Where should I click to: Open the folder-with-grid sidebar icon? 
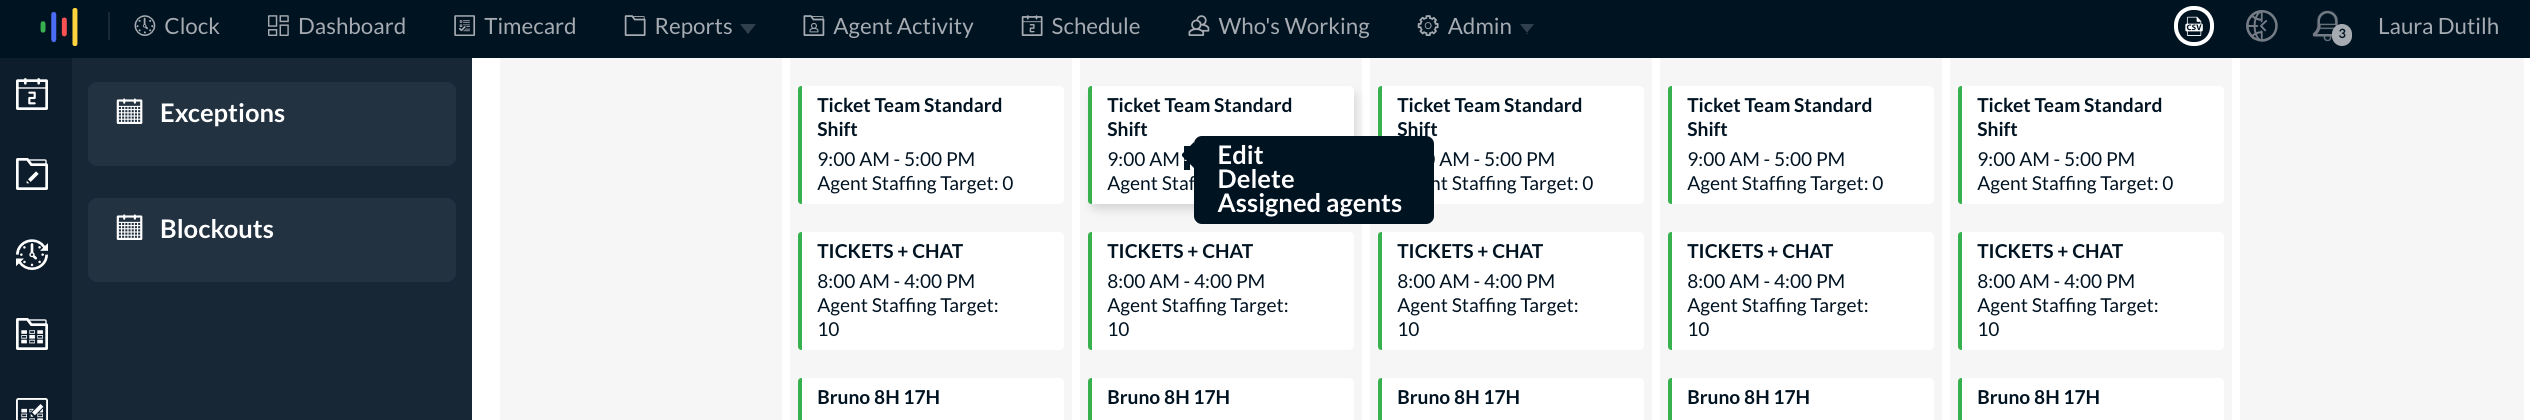coord(32,334)
